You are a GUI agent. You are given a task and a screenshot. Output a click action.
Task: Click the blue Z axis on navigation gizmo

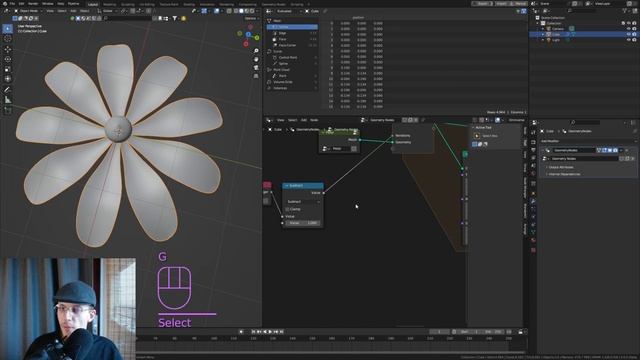pyautogui.click(x=248, y=34)
